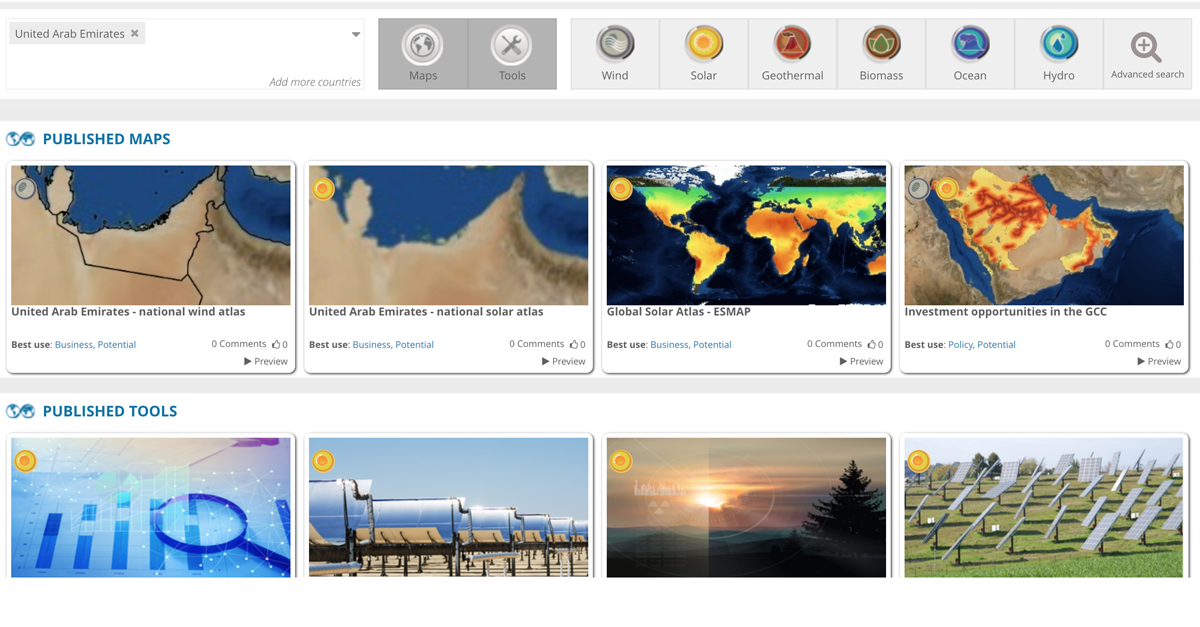
Task: Open the solar panel field tool thumbnail
Action: pos(1044,507)
